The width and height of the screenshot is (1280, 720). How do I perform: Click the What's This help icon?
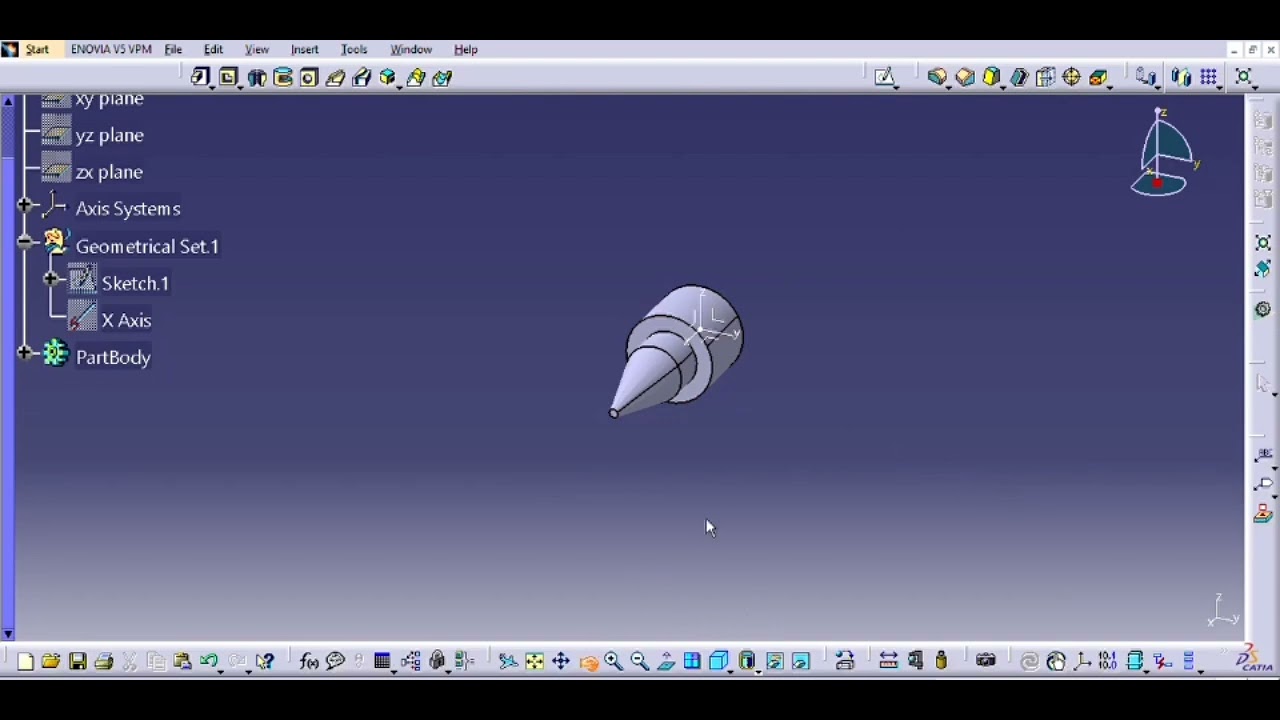(x=265, y=661)
